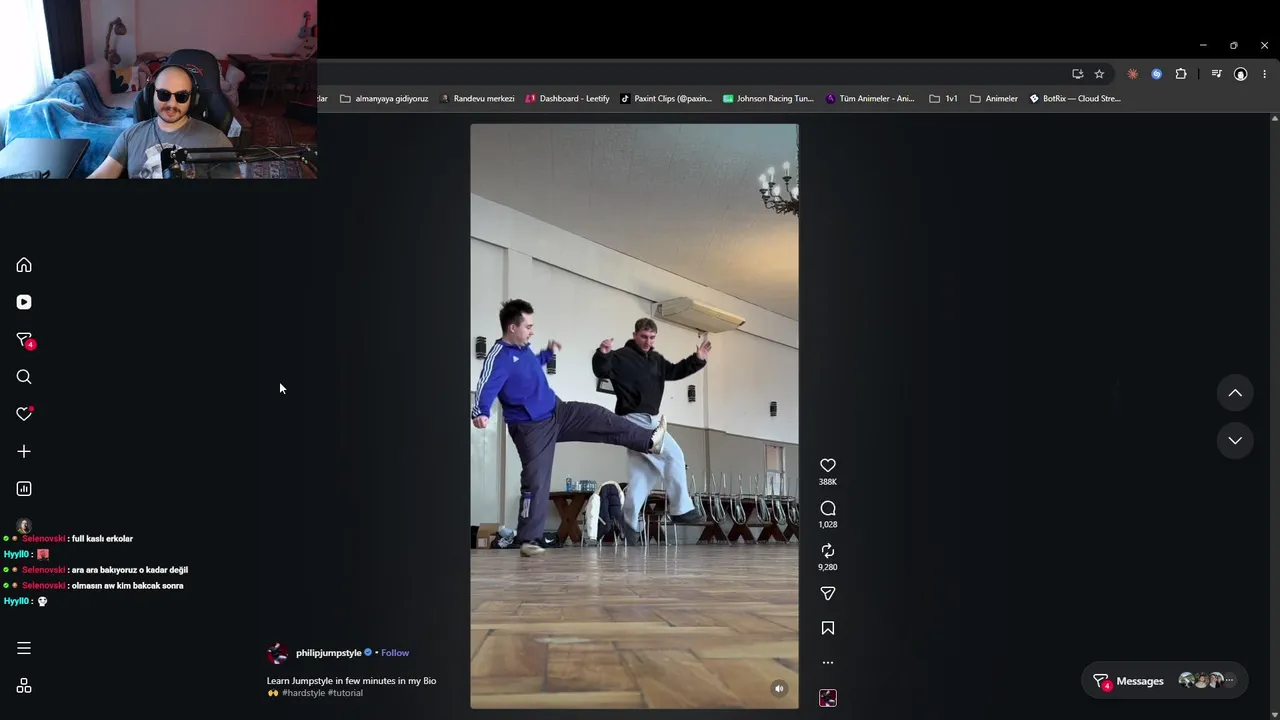The image size is (1280, 720).
Task: Click the reel video to pause
Action: [634, 416]
